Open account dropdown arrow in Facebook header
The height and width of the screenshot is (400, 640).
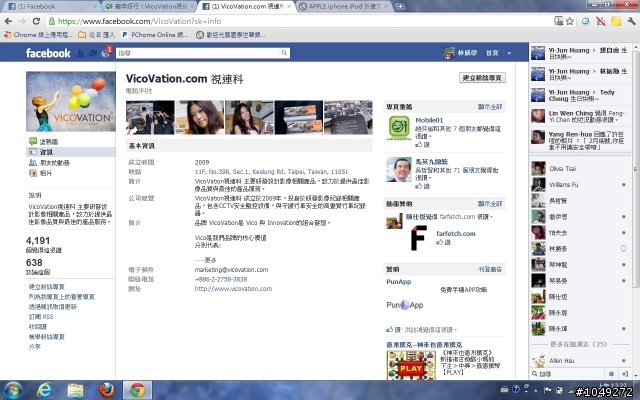[x=509, y=53]
